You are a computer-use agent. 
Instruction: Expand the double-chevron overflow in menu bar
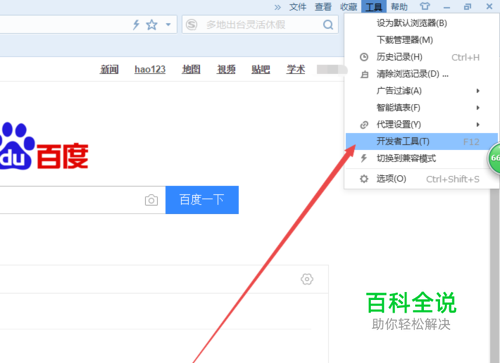(x=277, y=7)
